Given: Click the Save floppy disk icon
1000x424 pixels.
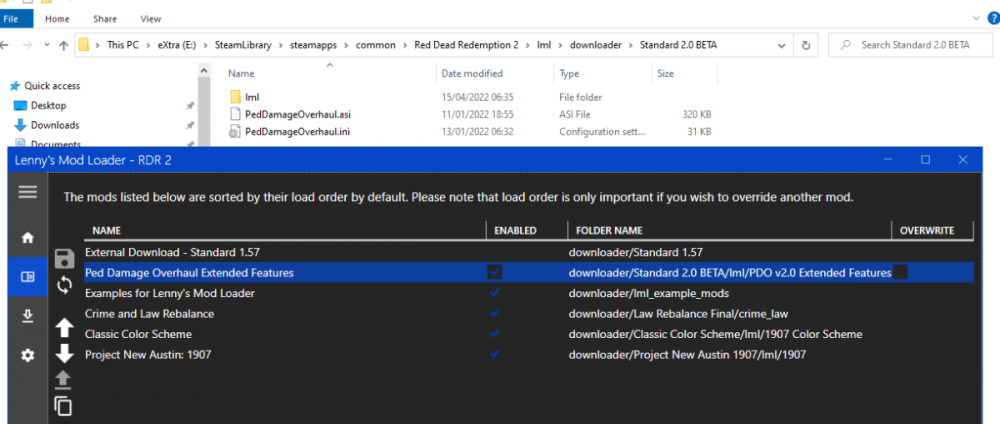Looking at the screenshot, I should click(64, 258).
